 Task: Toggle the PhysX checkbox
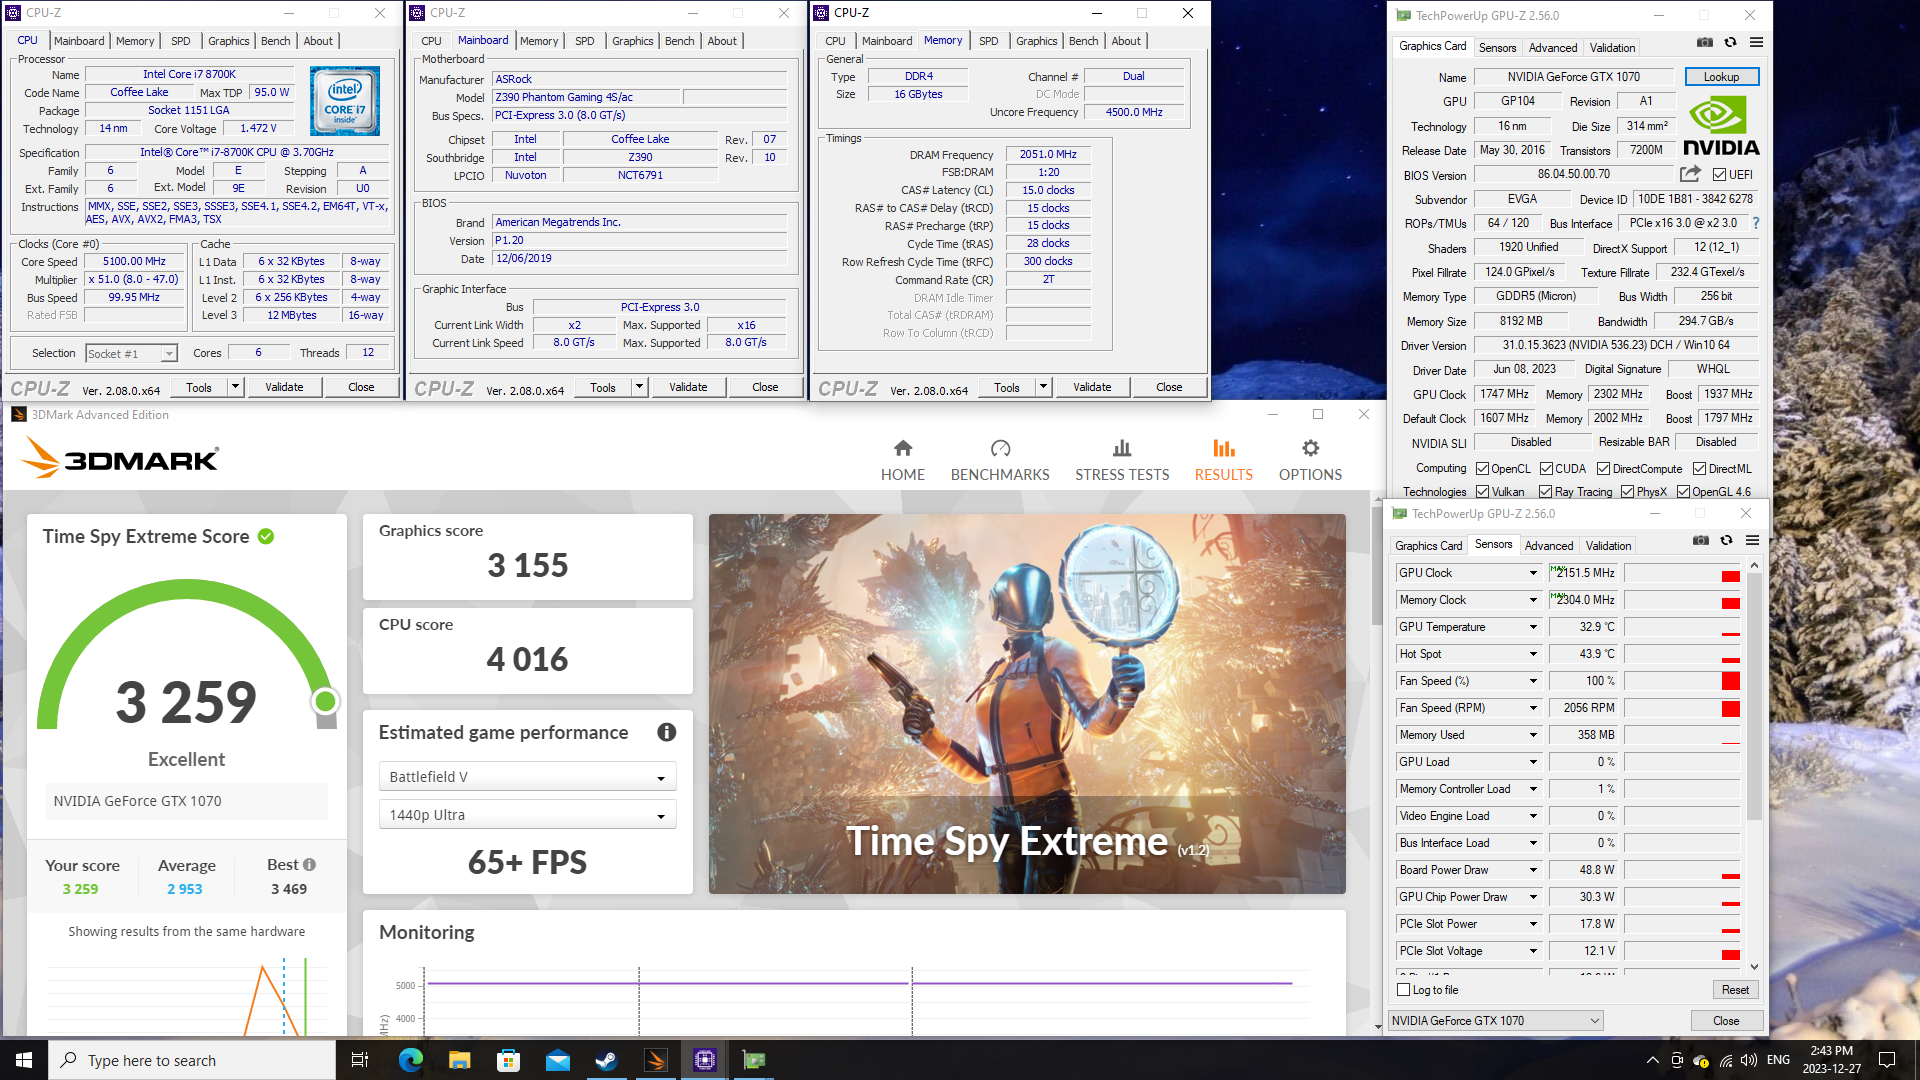1628,492
